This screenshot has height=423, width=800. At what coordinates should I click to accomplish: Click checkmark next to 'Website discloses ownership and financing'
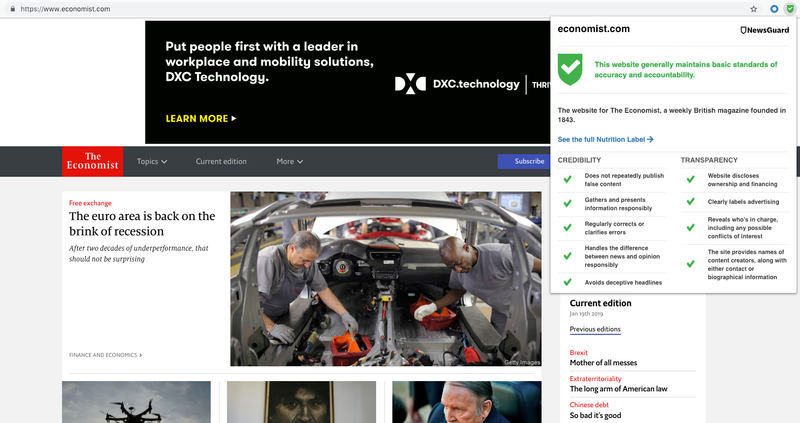click(690, 179)
